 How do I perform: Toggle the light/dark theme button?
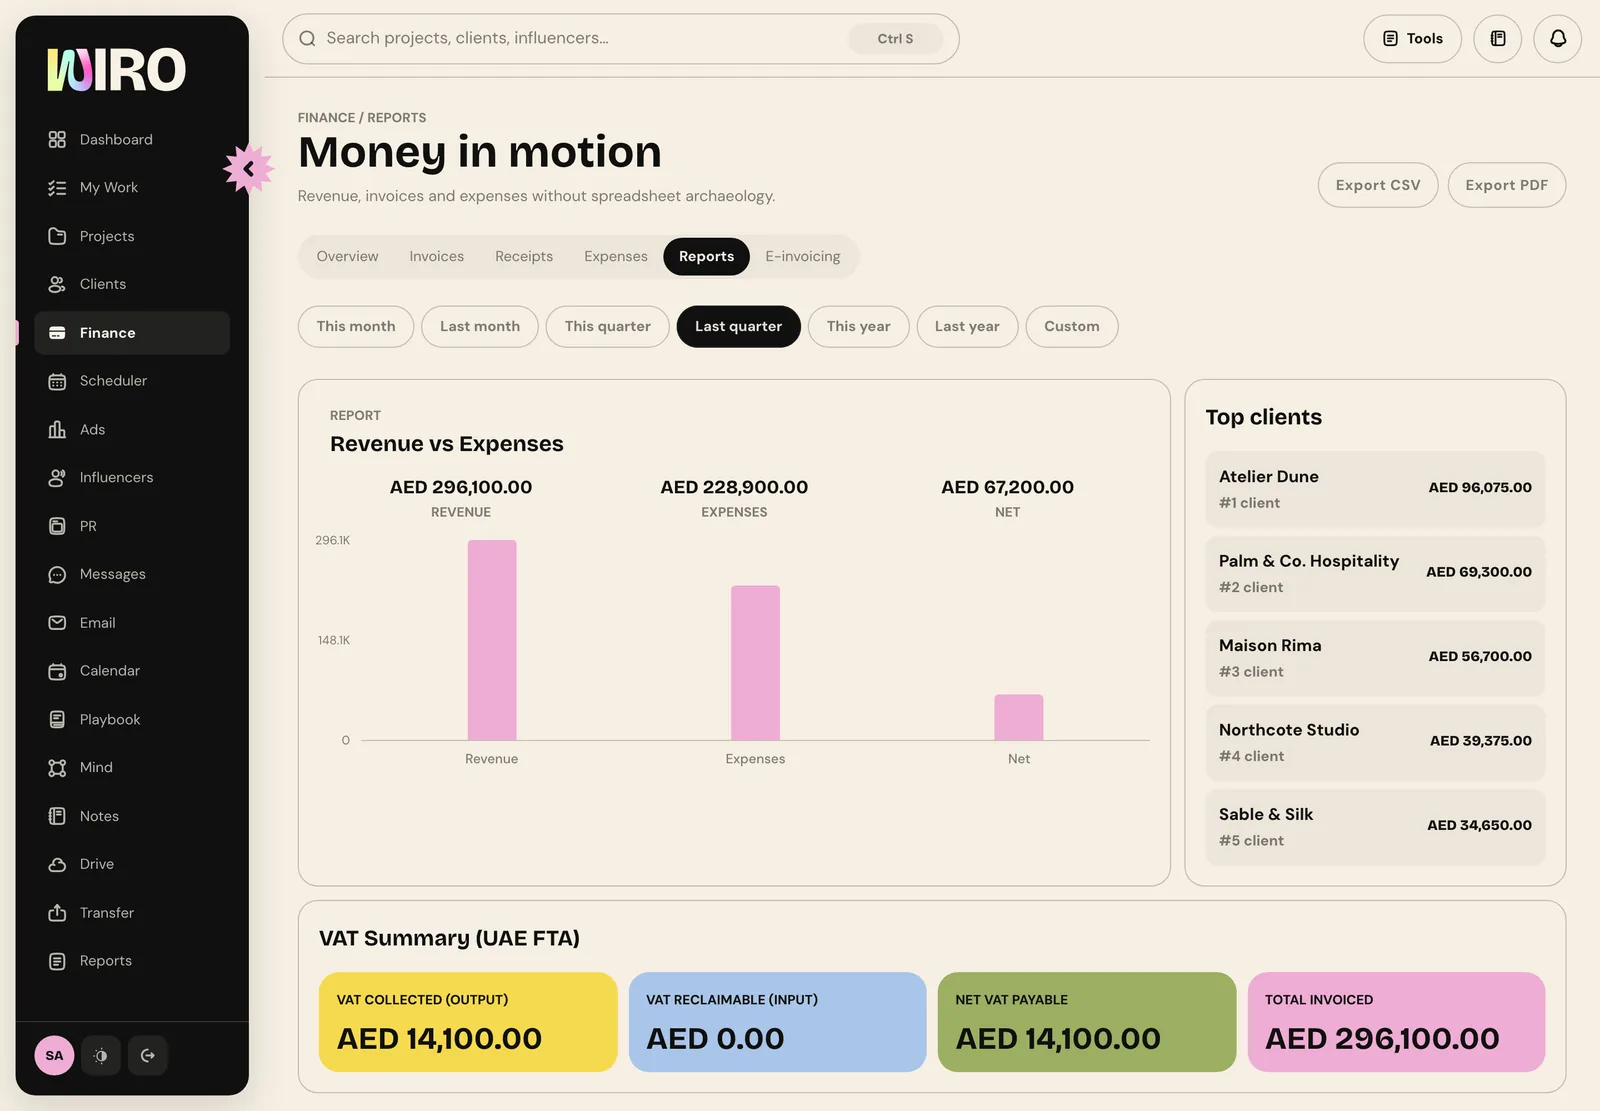[101, 1055]
